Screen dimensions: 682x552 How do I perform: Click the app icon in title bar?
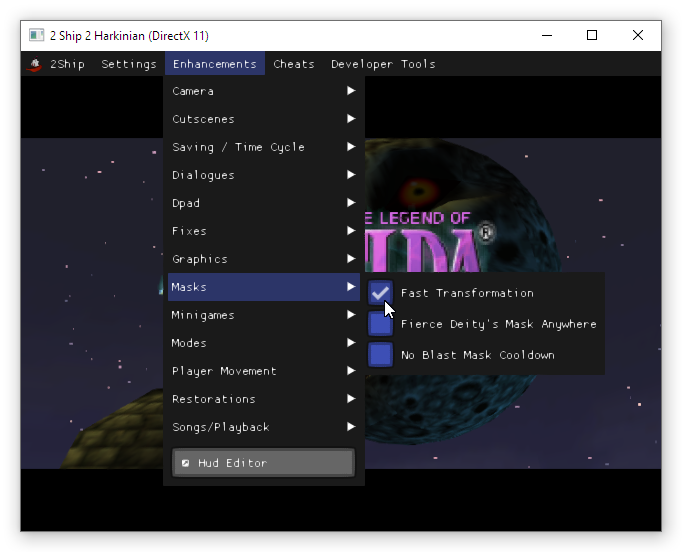click(37, 35)
